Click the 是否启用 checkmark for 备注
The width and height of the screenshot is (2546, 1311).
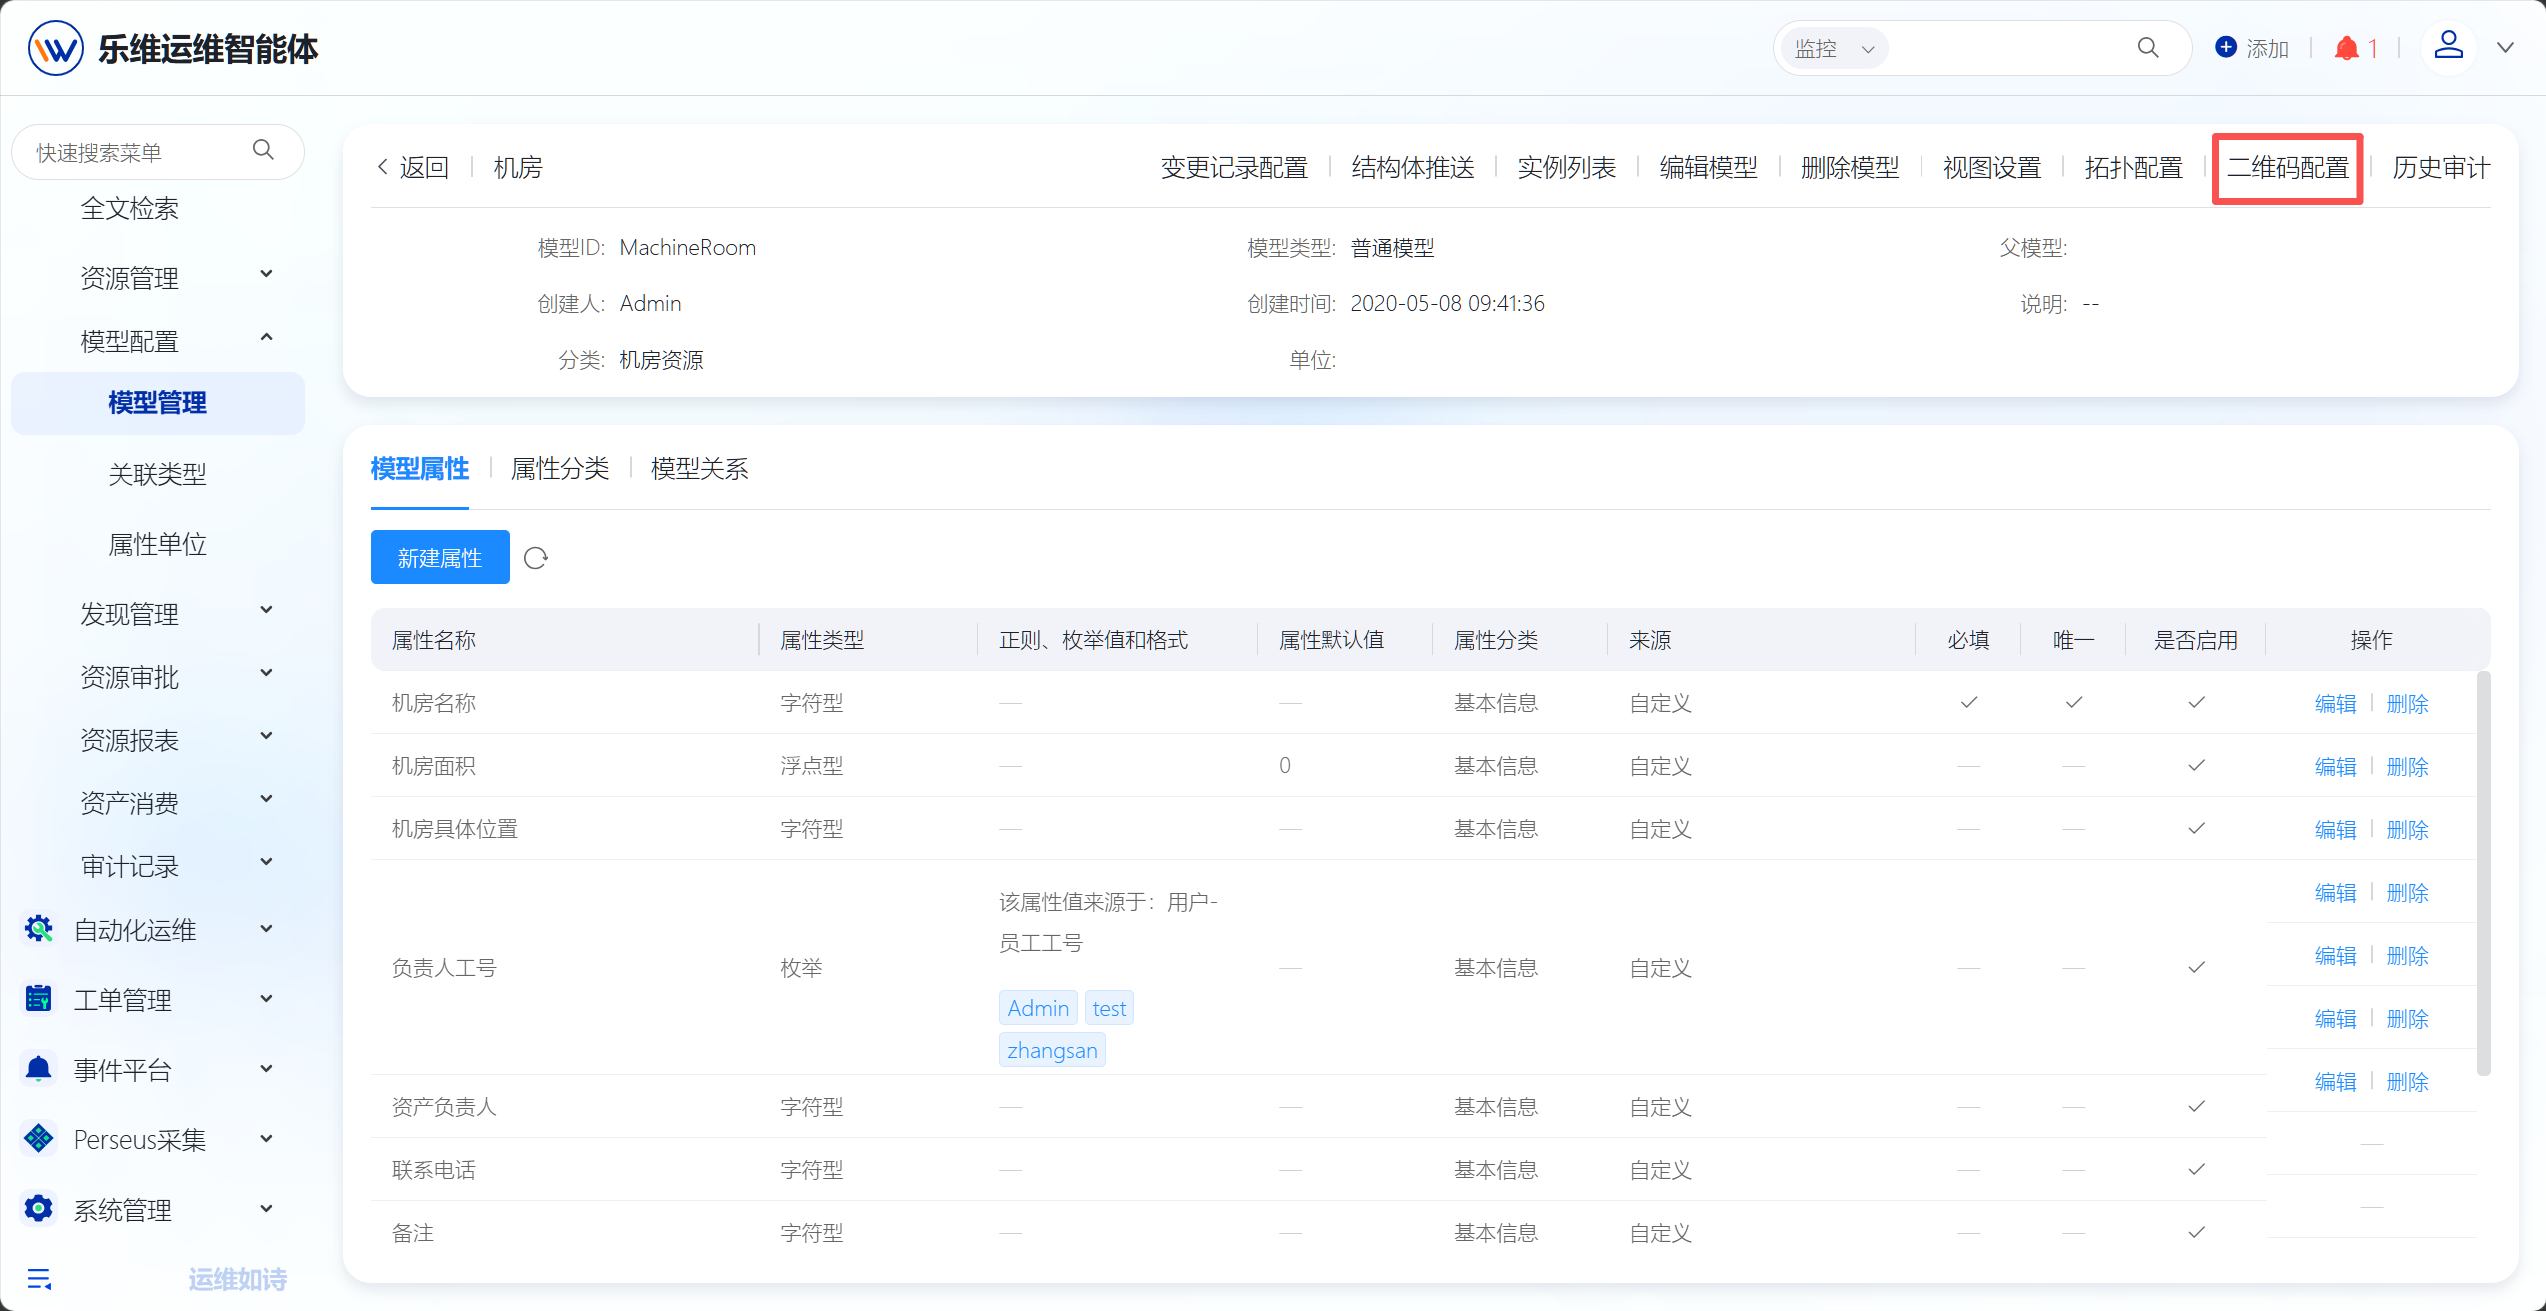tap(2196, 1232)
